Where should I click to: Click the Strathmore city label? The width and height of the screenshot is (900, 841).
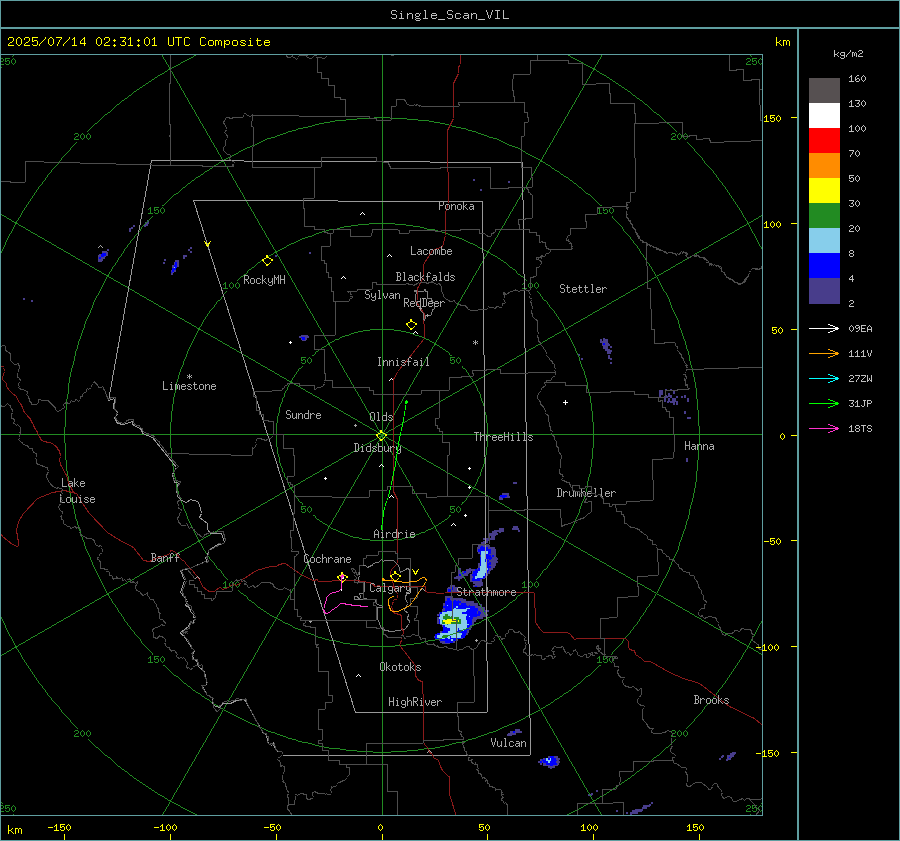pyautogui.click(x=486, y=592)
